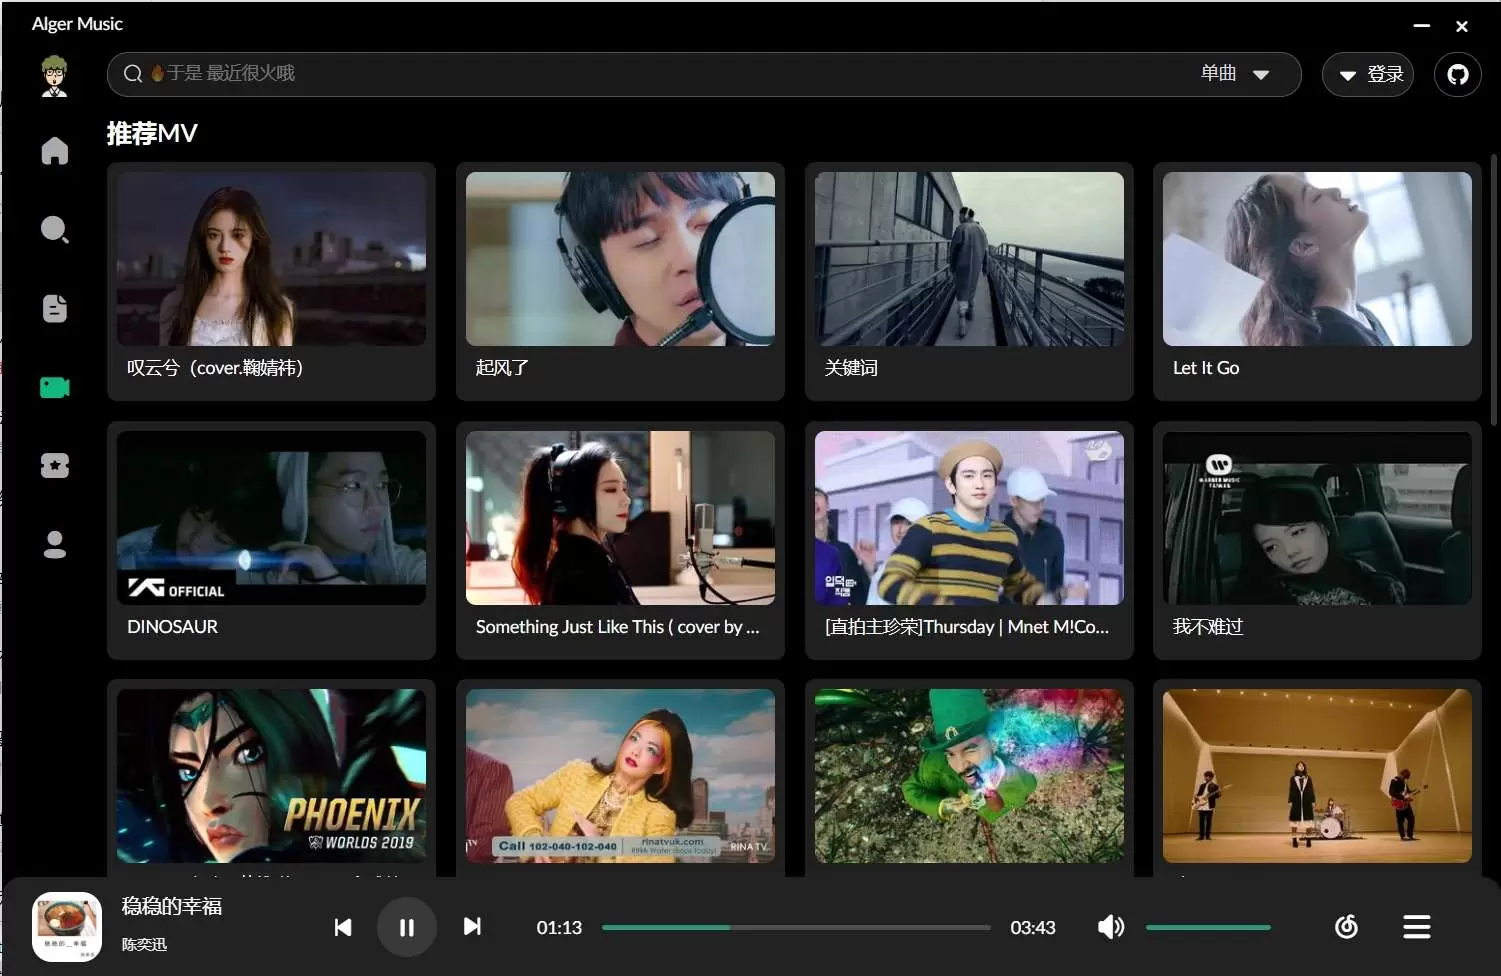
Task: Play the band on stage MV thumbnail
Action: 1317,776
